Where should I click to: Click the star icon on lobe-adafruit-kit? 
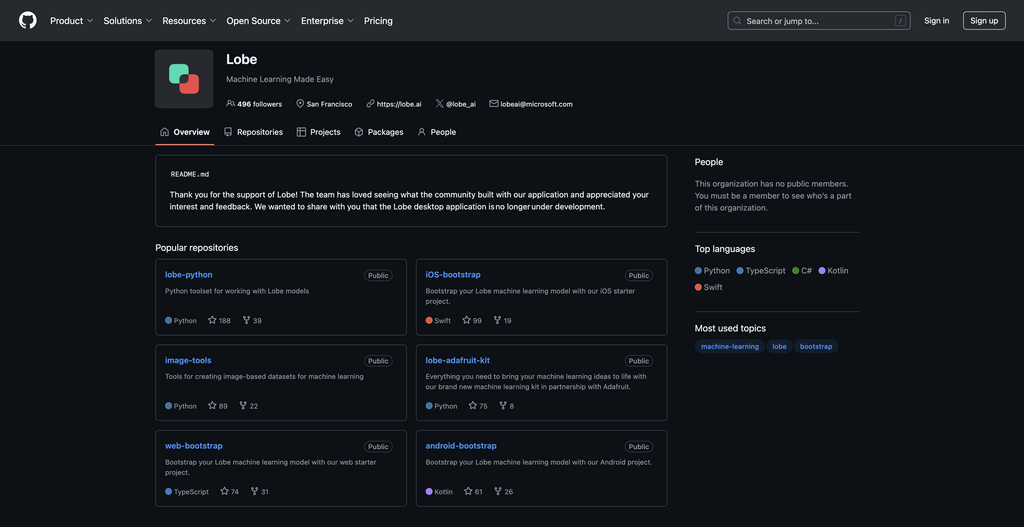coord(473,406)
